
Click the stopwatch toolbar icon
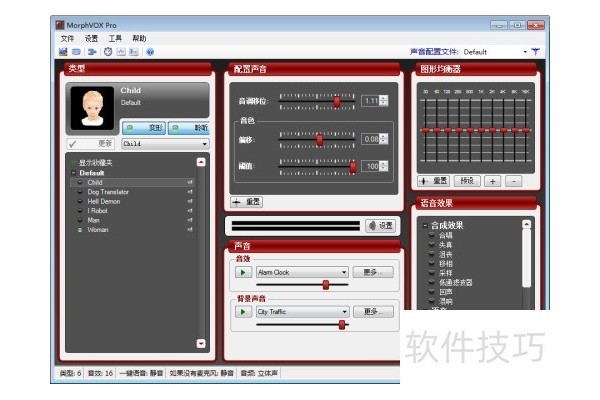click(108, 52)
